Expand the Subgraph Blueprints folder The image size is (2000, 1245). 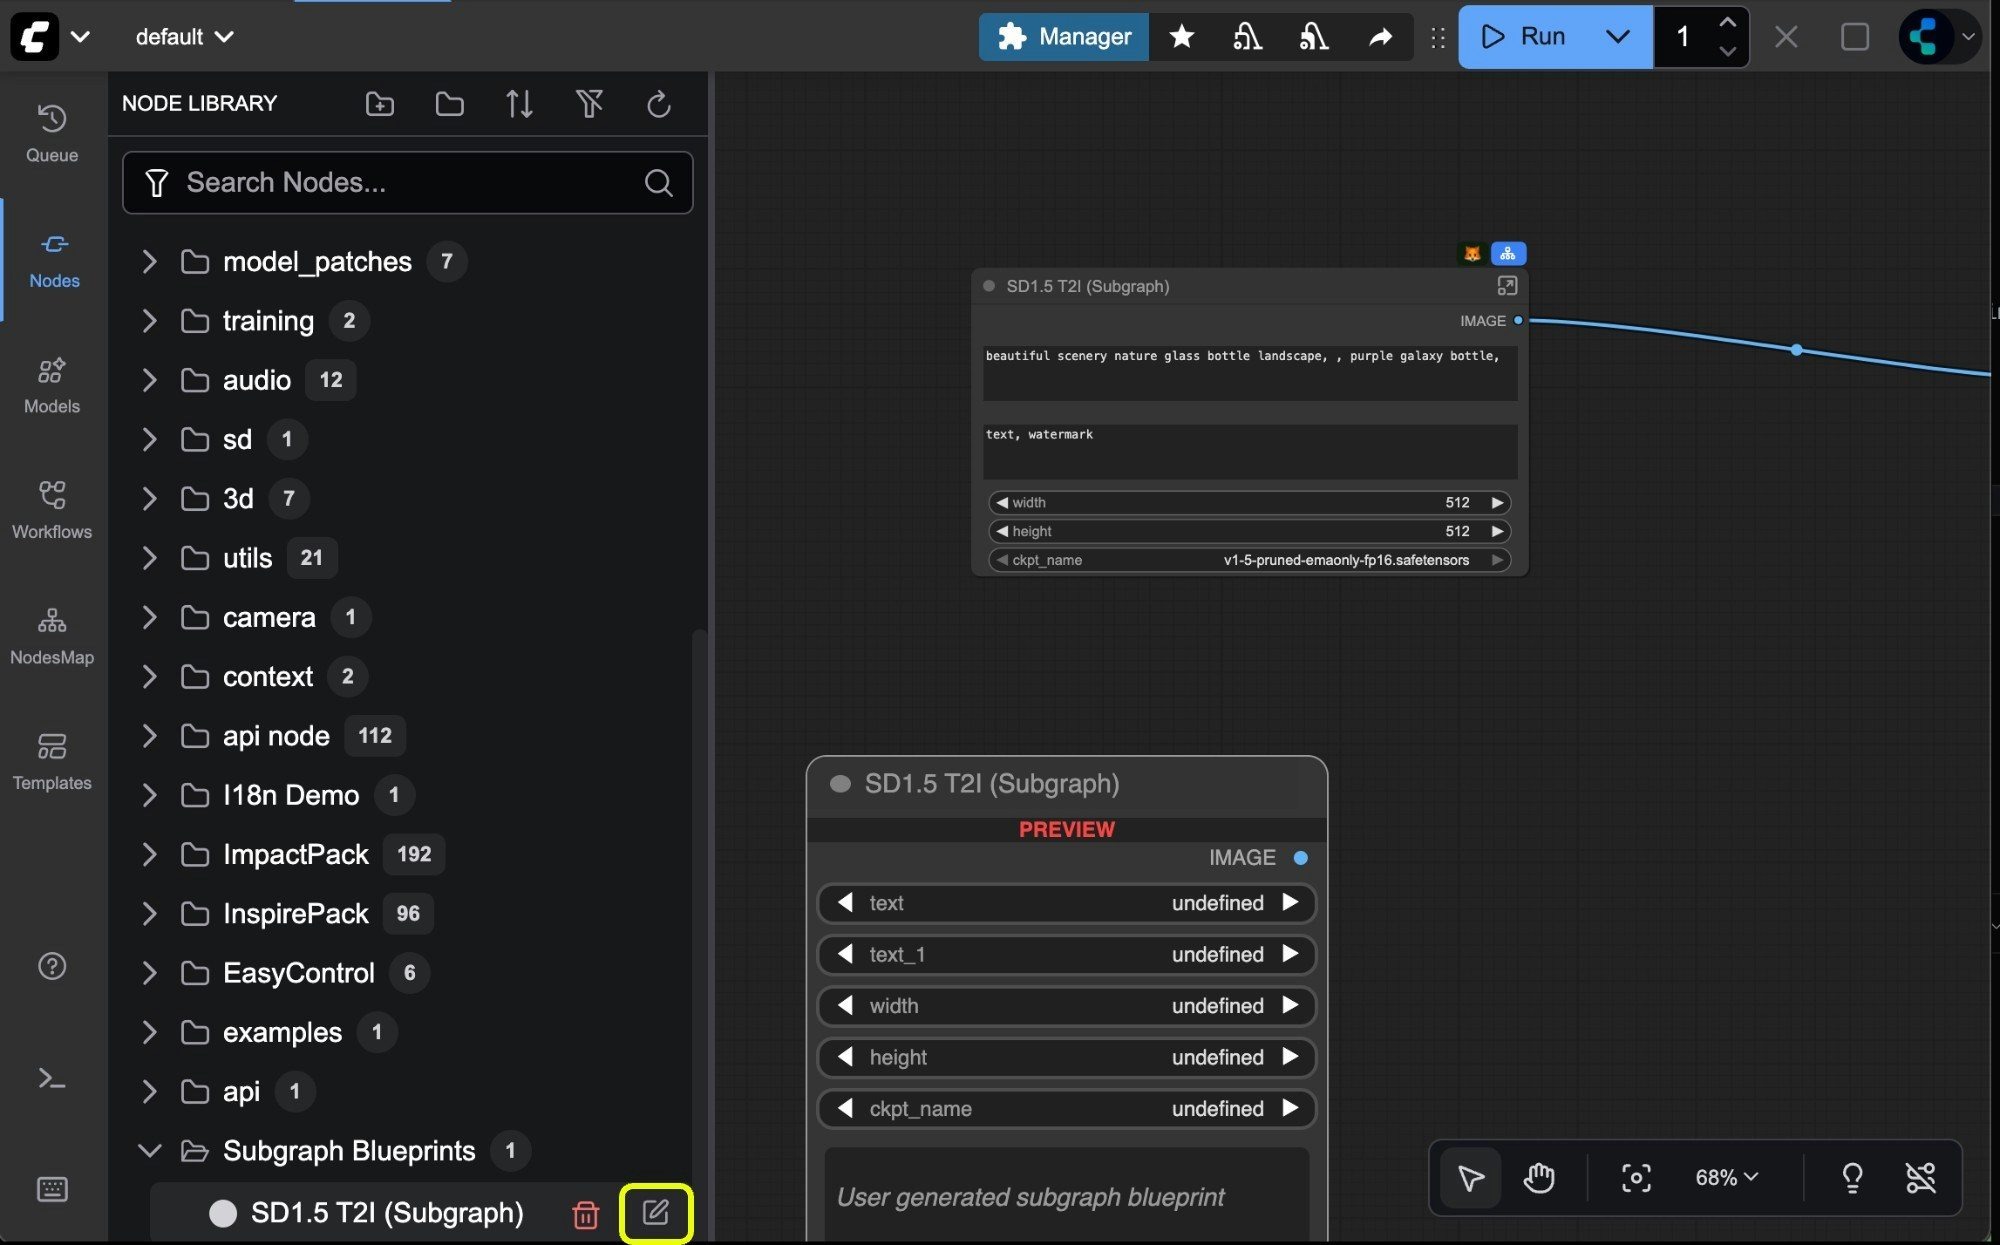click(x=148, y=1151)
